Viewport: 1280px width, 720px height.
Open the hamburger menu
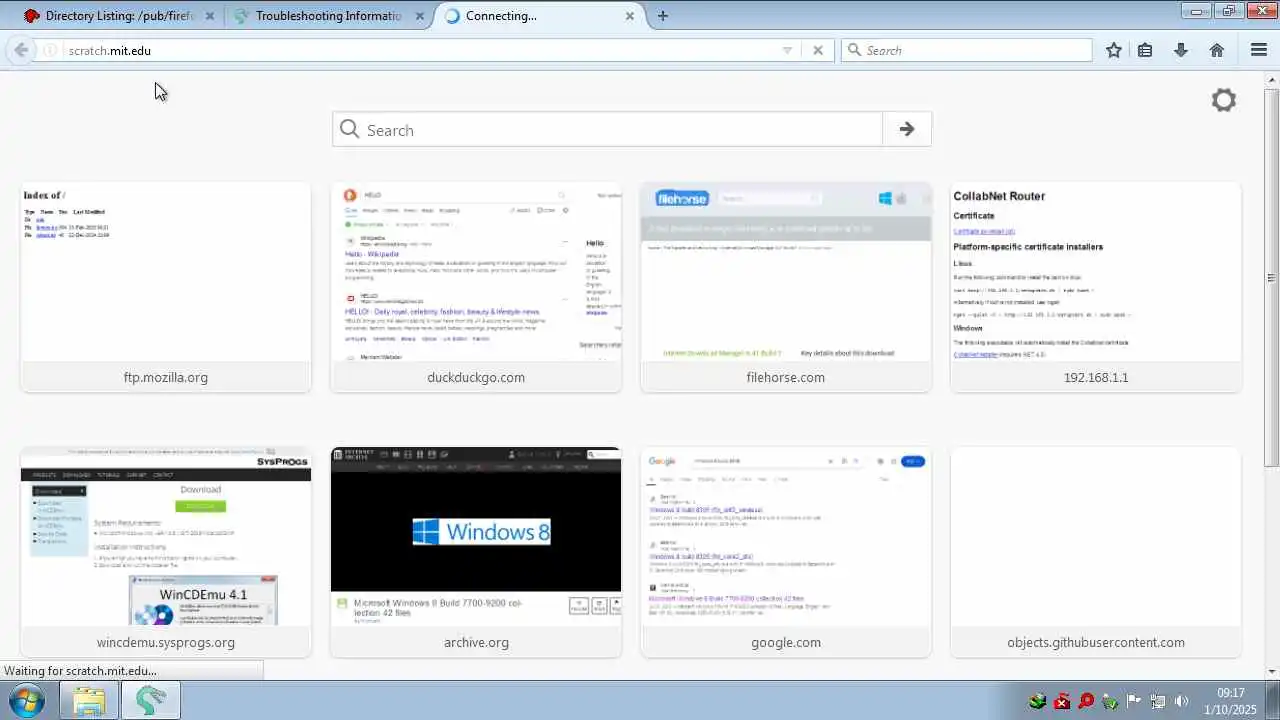point(1259,50)
